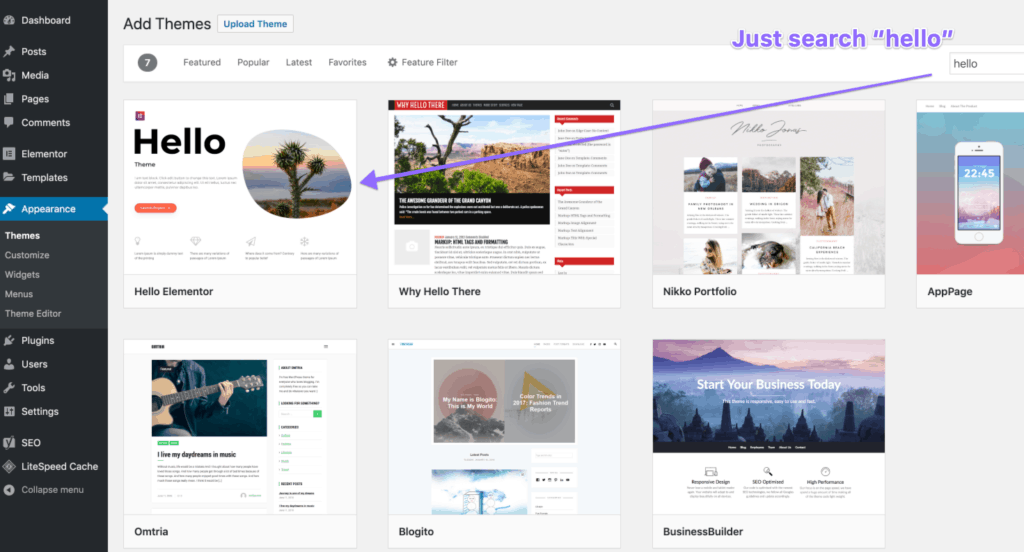Click the Why Hello There theme name
1024x552 pixels.
(x=440, y=291)
